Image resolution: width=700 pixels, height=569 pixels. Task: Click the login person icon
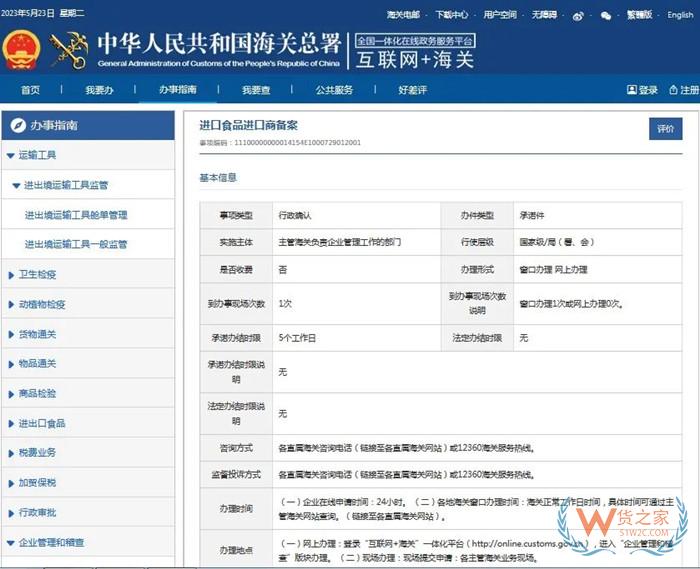[x=631, y=90]
